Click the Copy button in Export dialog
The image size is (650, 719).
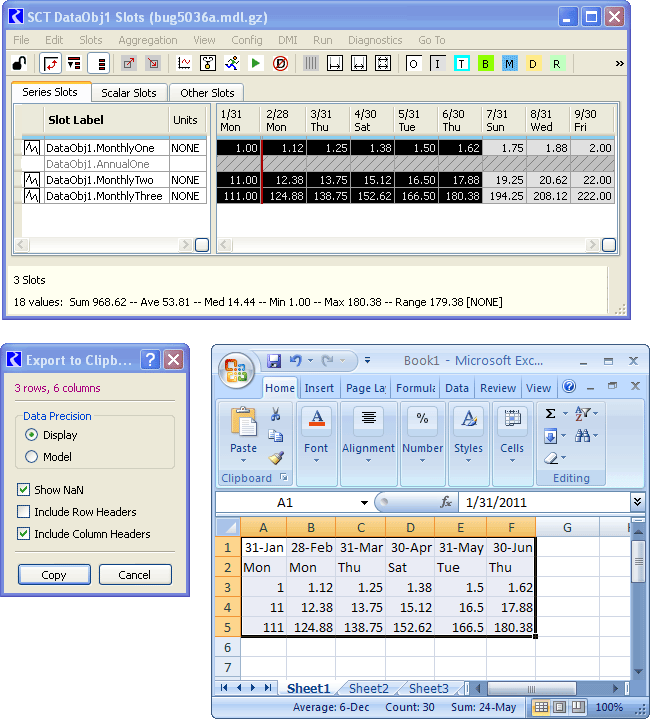[54, 575]
